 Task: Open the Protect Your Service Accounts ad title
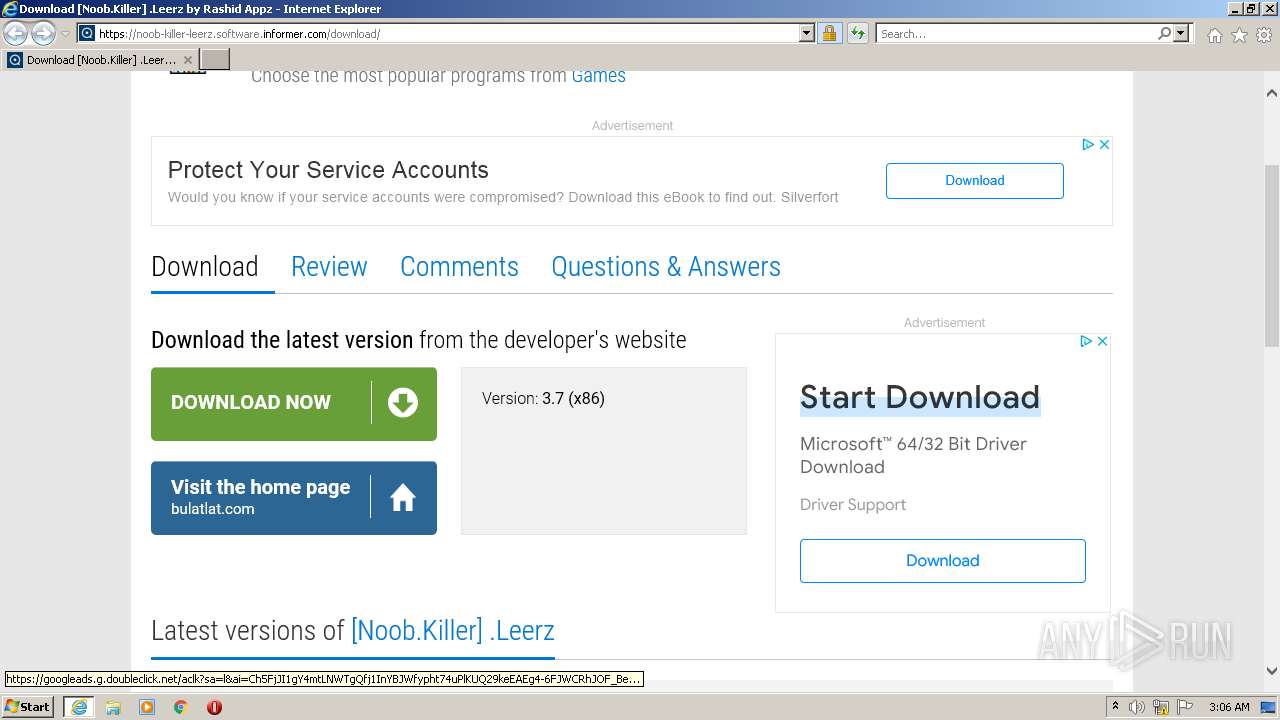(x=328, y=170)
